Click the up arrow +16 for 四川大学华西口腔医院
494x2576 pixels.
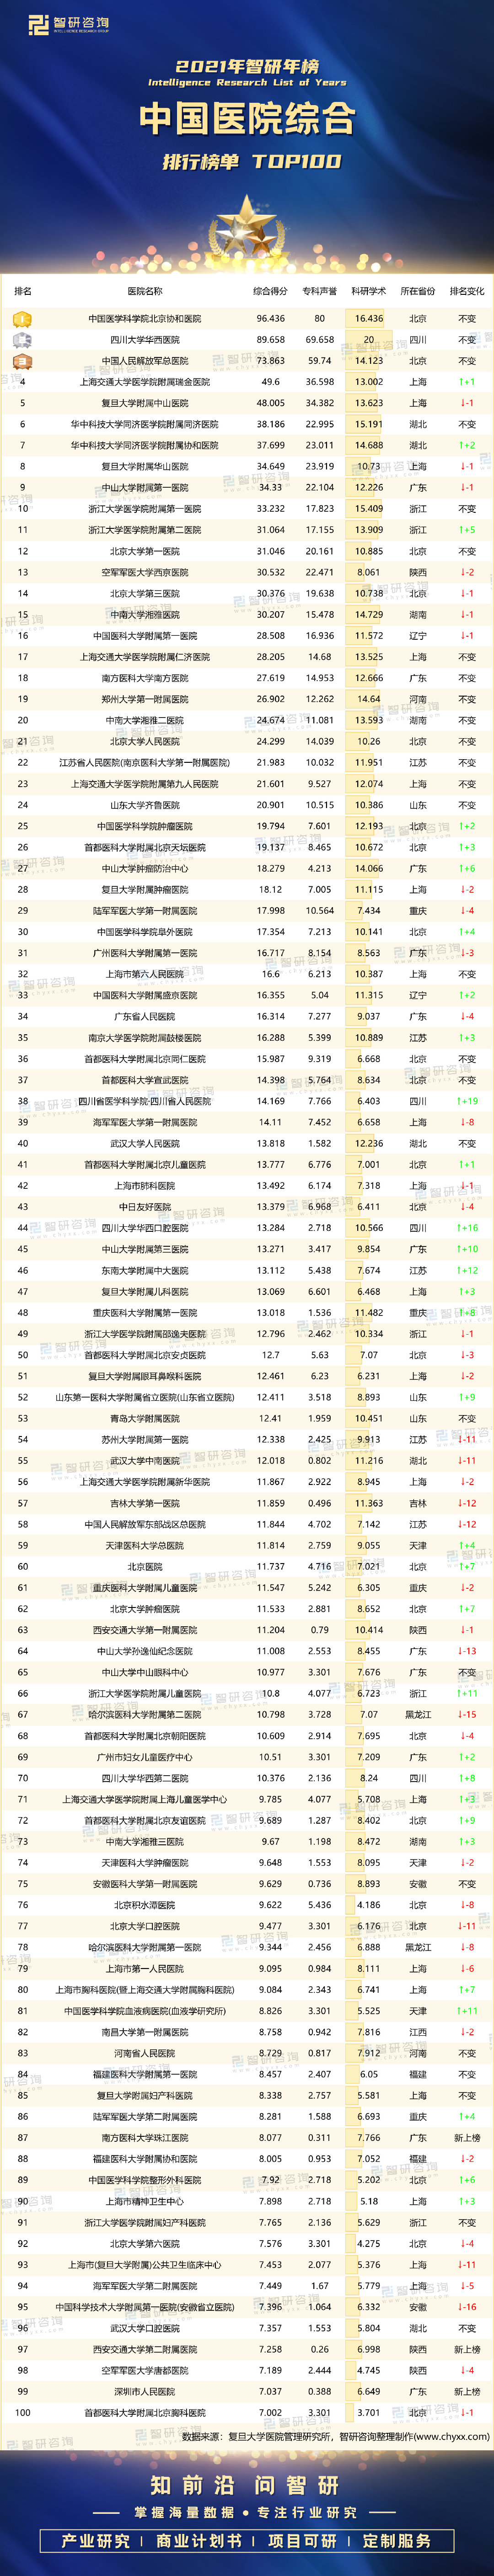click(467, 1228)
